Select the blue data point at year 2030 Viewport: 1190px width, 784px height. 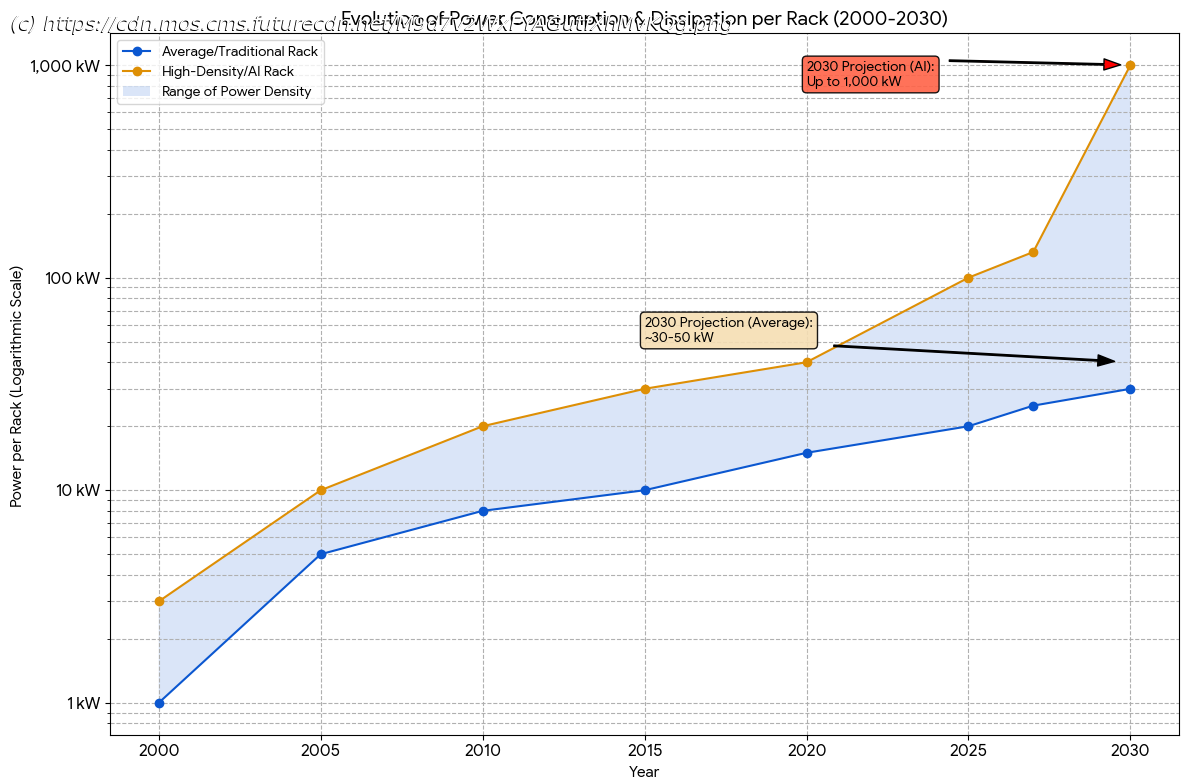1130,389
